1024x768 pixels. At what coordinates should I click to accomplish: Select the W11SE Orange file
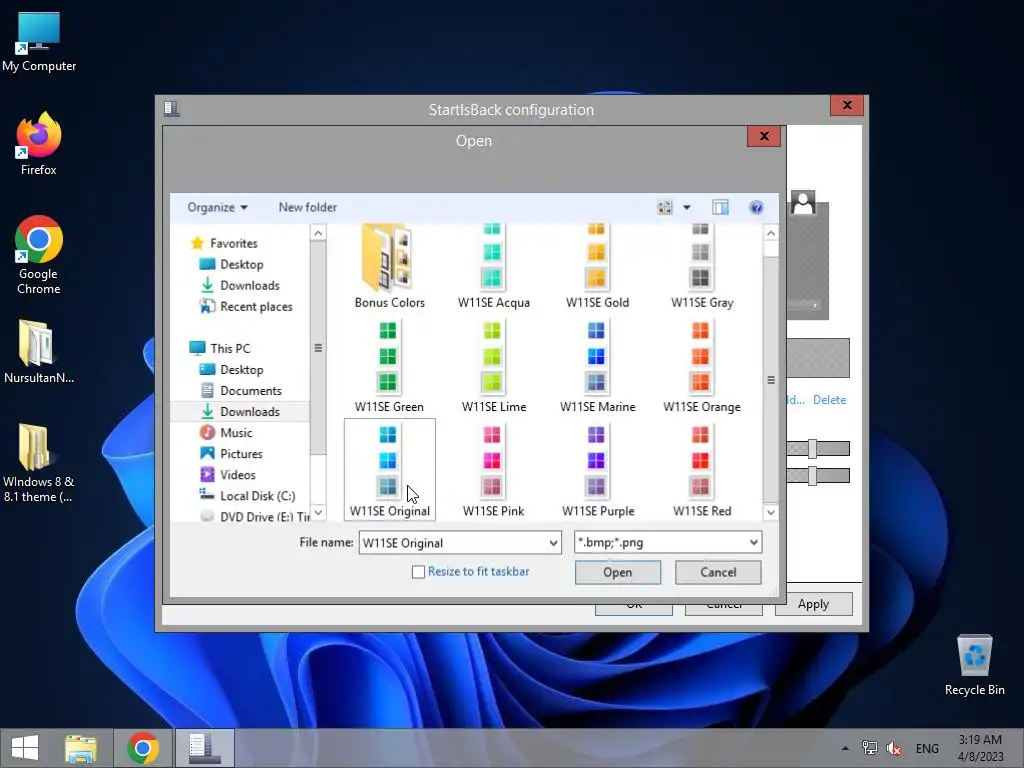click(702, 367)
